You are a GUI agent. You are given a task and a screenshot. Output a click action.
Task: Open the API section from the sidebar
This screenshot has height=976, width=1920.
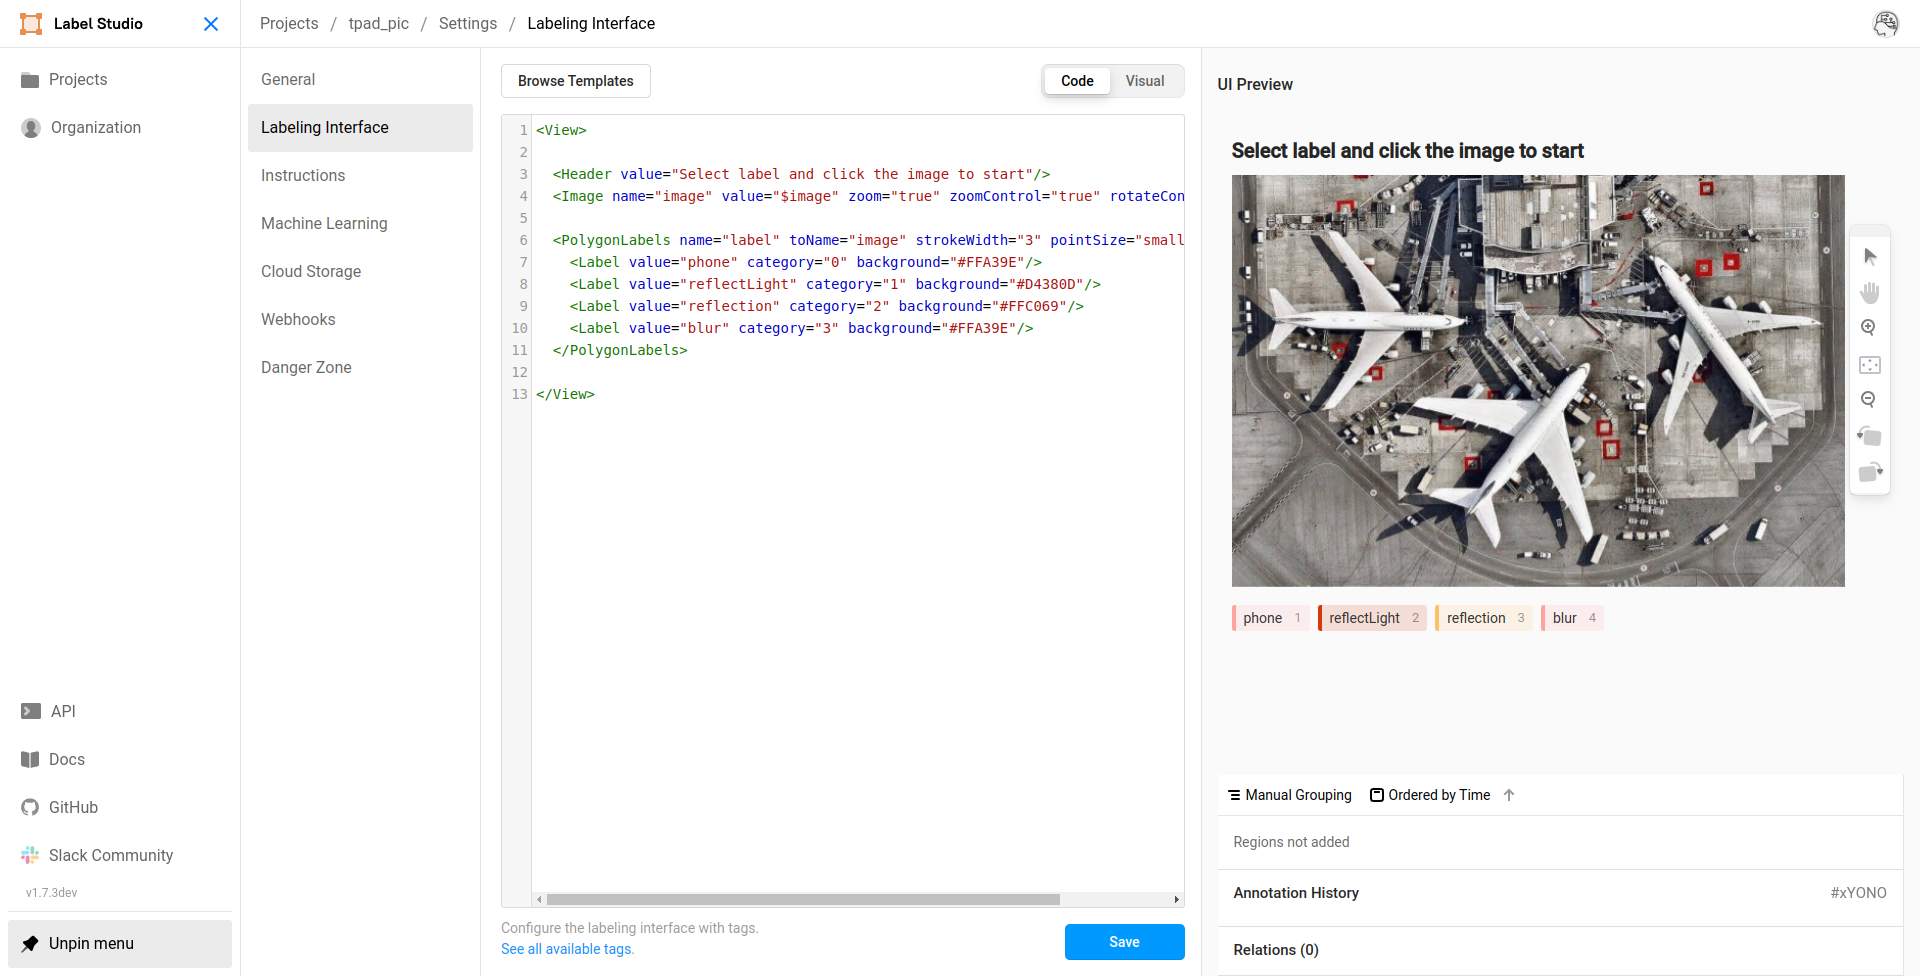coord(62,710)
